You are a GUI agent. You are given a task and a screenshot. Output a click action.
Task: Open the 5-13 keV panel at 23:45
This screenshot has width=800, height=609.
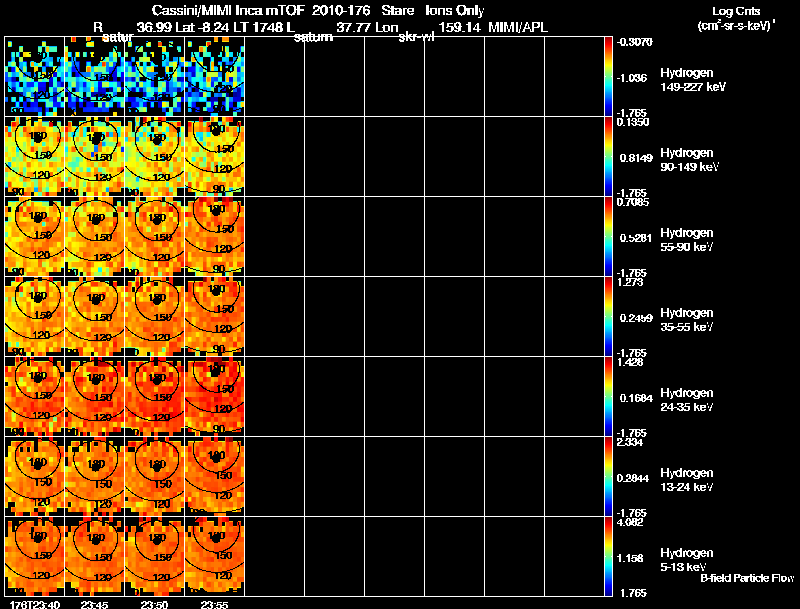95,556
